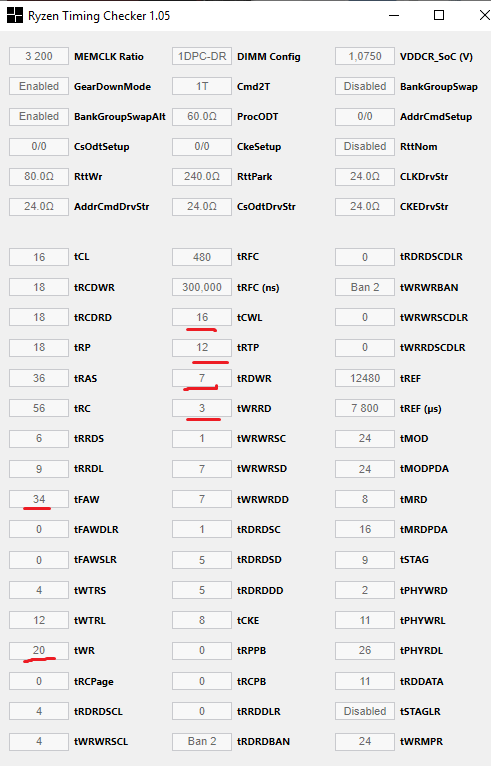Select the MEMCLK Ratio value field
The width and height of the screenshot is (491, 766).
click(x=39, y=56)
